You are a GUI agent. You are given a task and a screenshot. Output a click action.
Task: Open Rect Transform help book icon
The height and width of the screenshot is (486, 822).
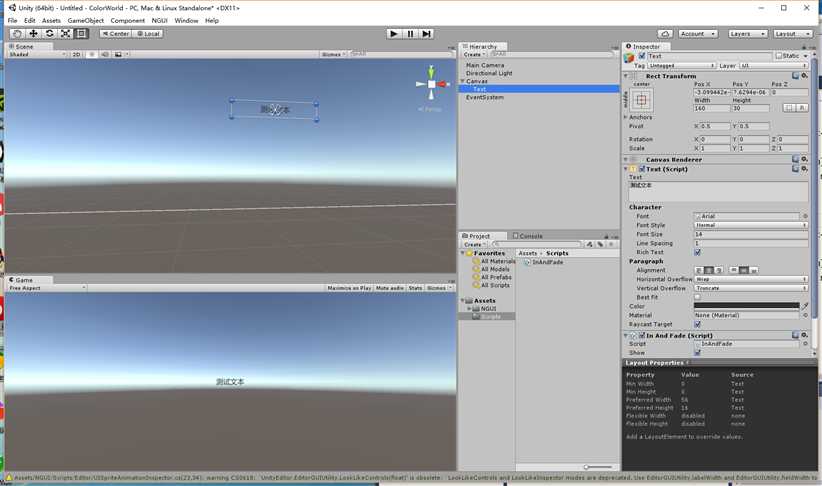(796, 76)
